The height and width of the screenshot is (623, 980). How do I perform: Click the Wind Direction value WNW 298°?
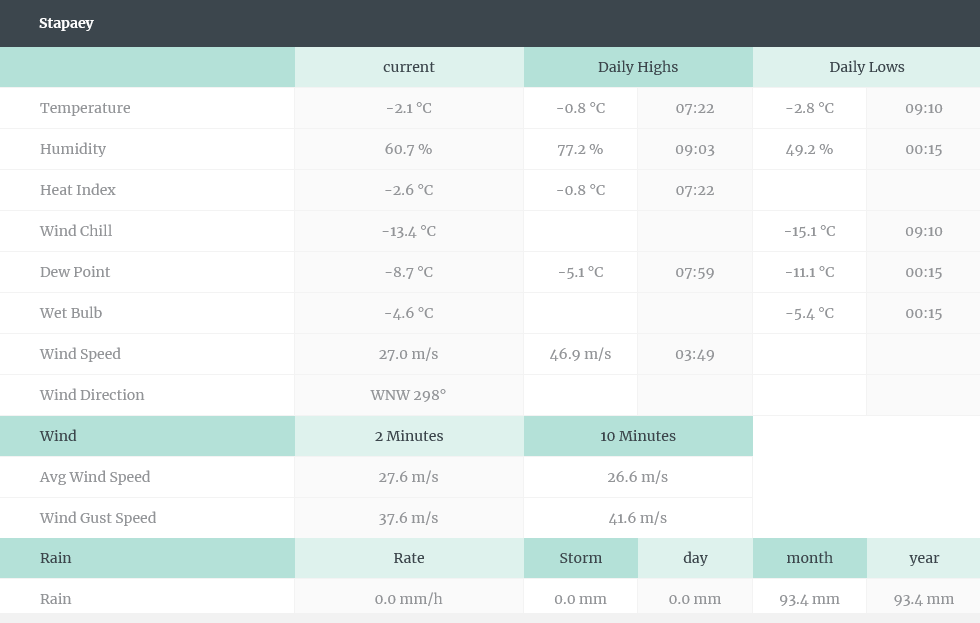tap(408, 395)
